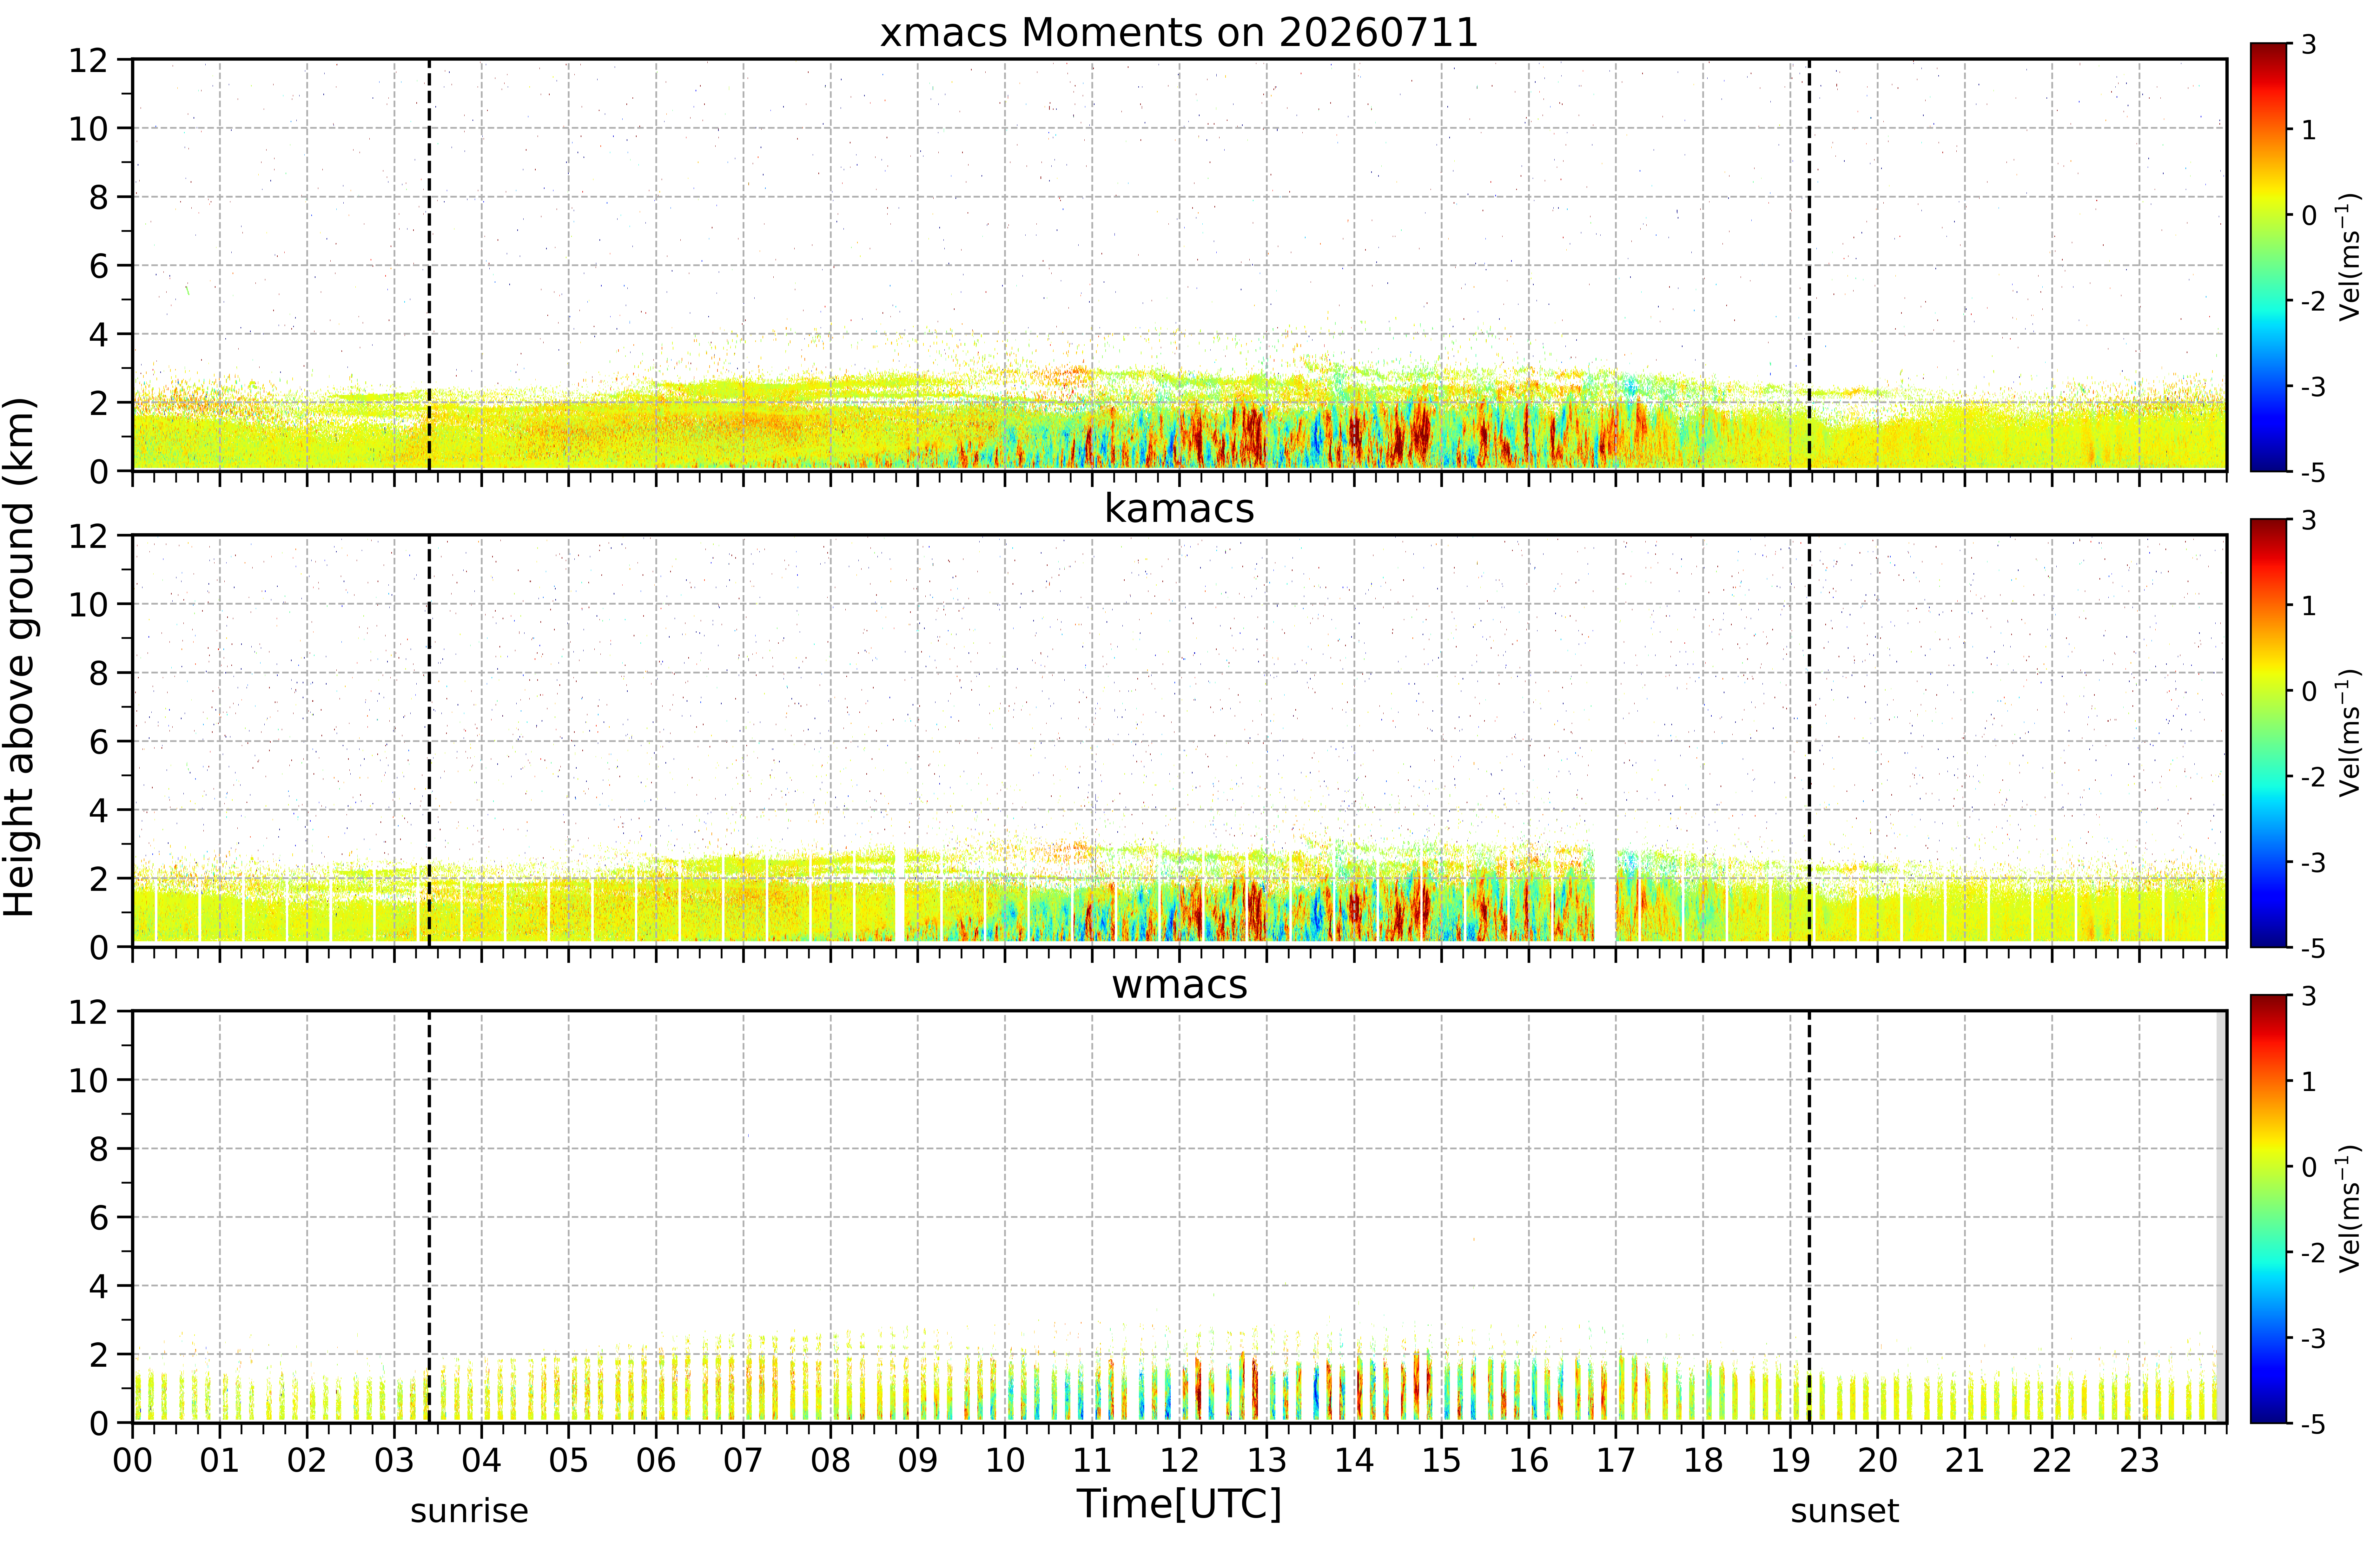Click the 10 km tick label of the xmacs panel
The height and width of the screenshot is (1545, 2380).
87,129
